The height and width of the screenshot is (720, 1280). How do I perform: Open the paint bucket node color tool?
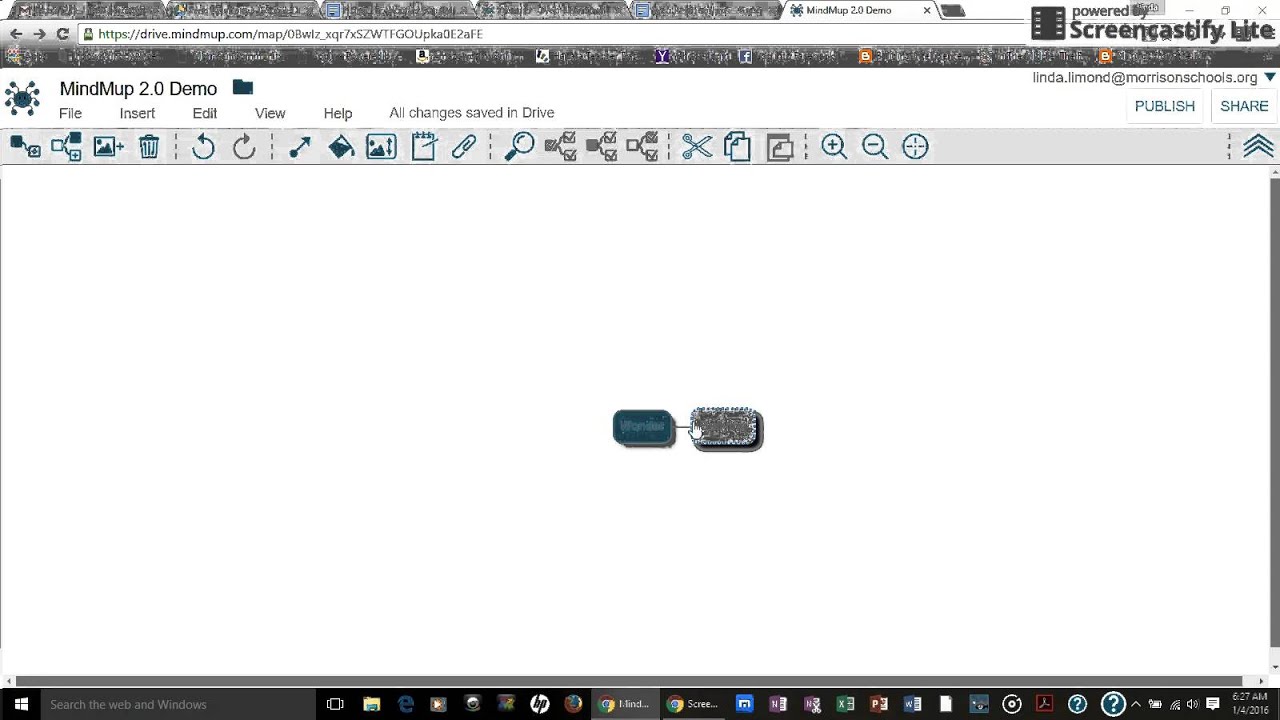pyautogui.click(x=341, y=147)
